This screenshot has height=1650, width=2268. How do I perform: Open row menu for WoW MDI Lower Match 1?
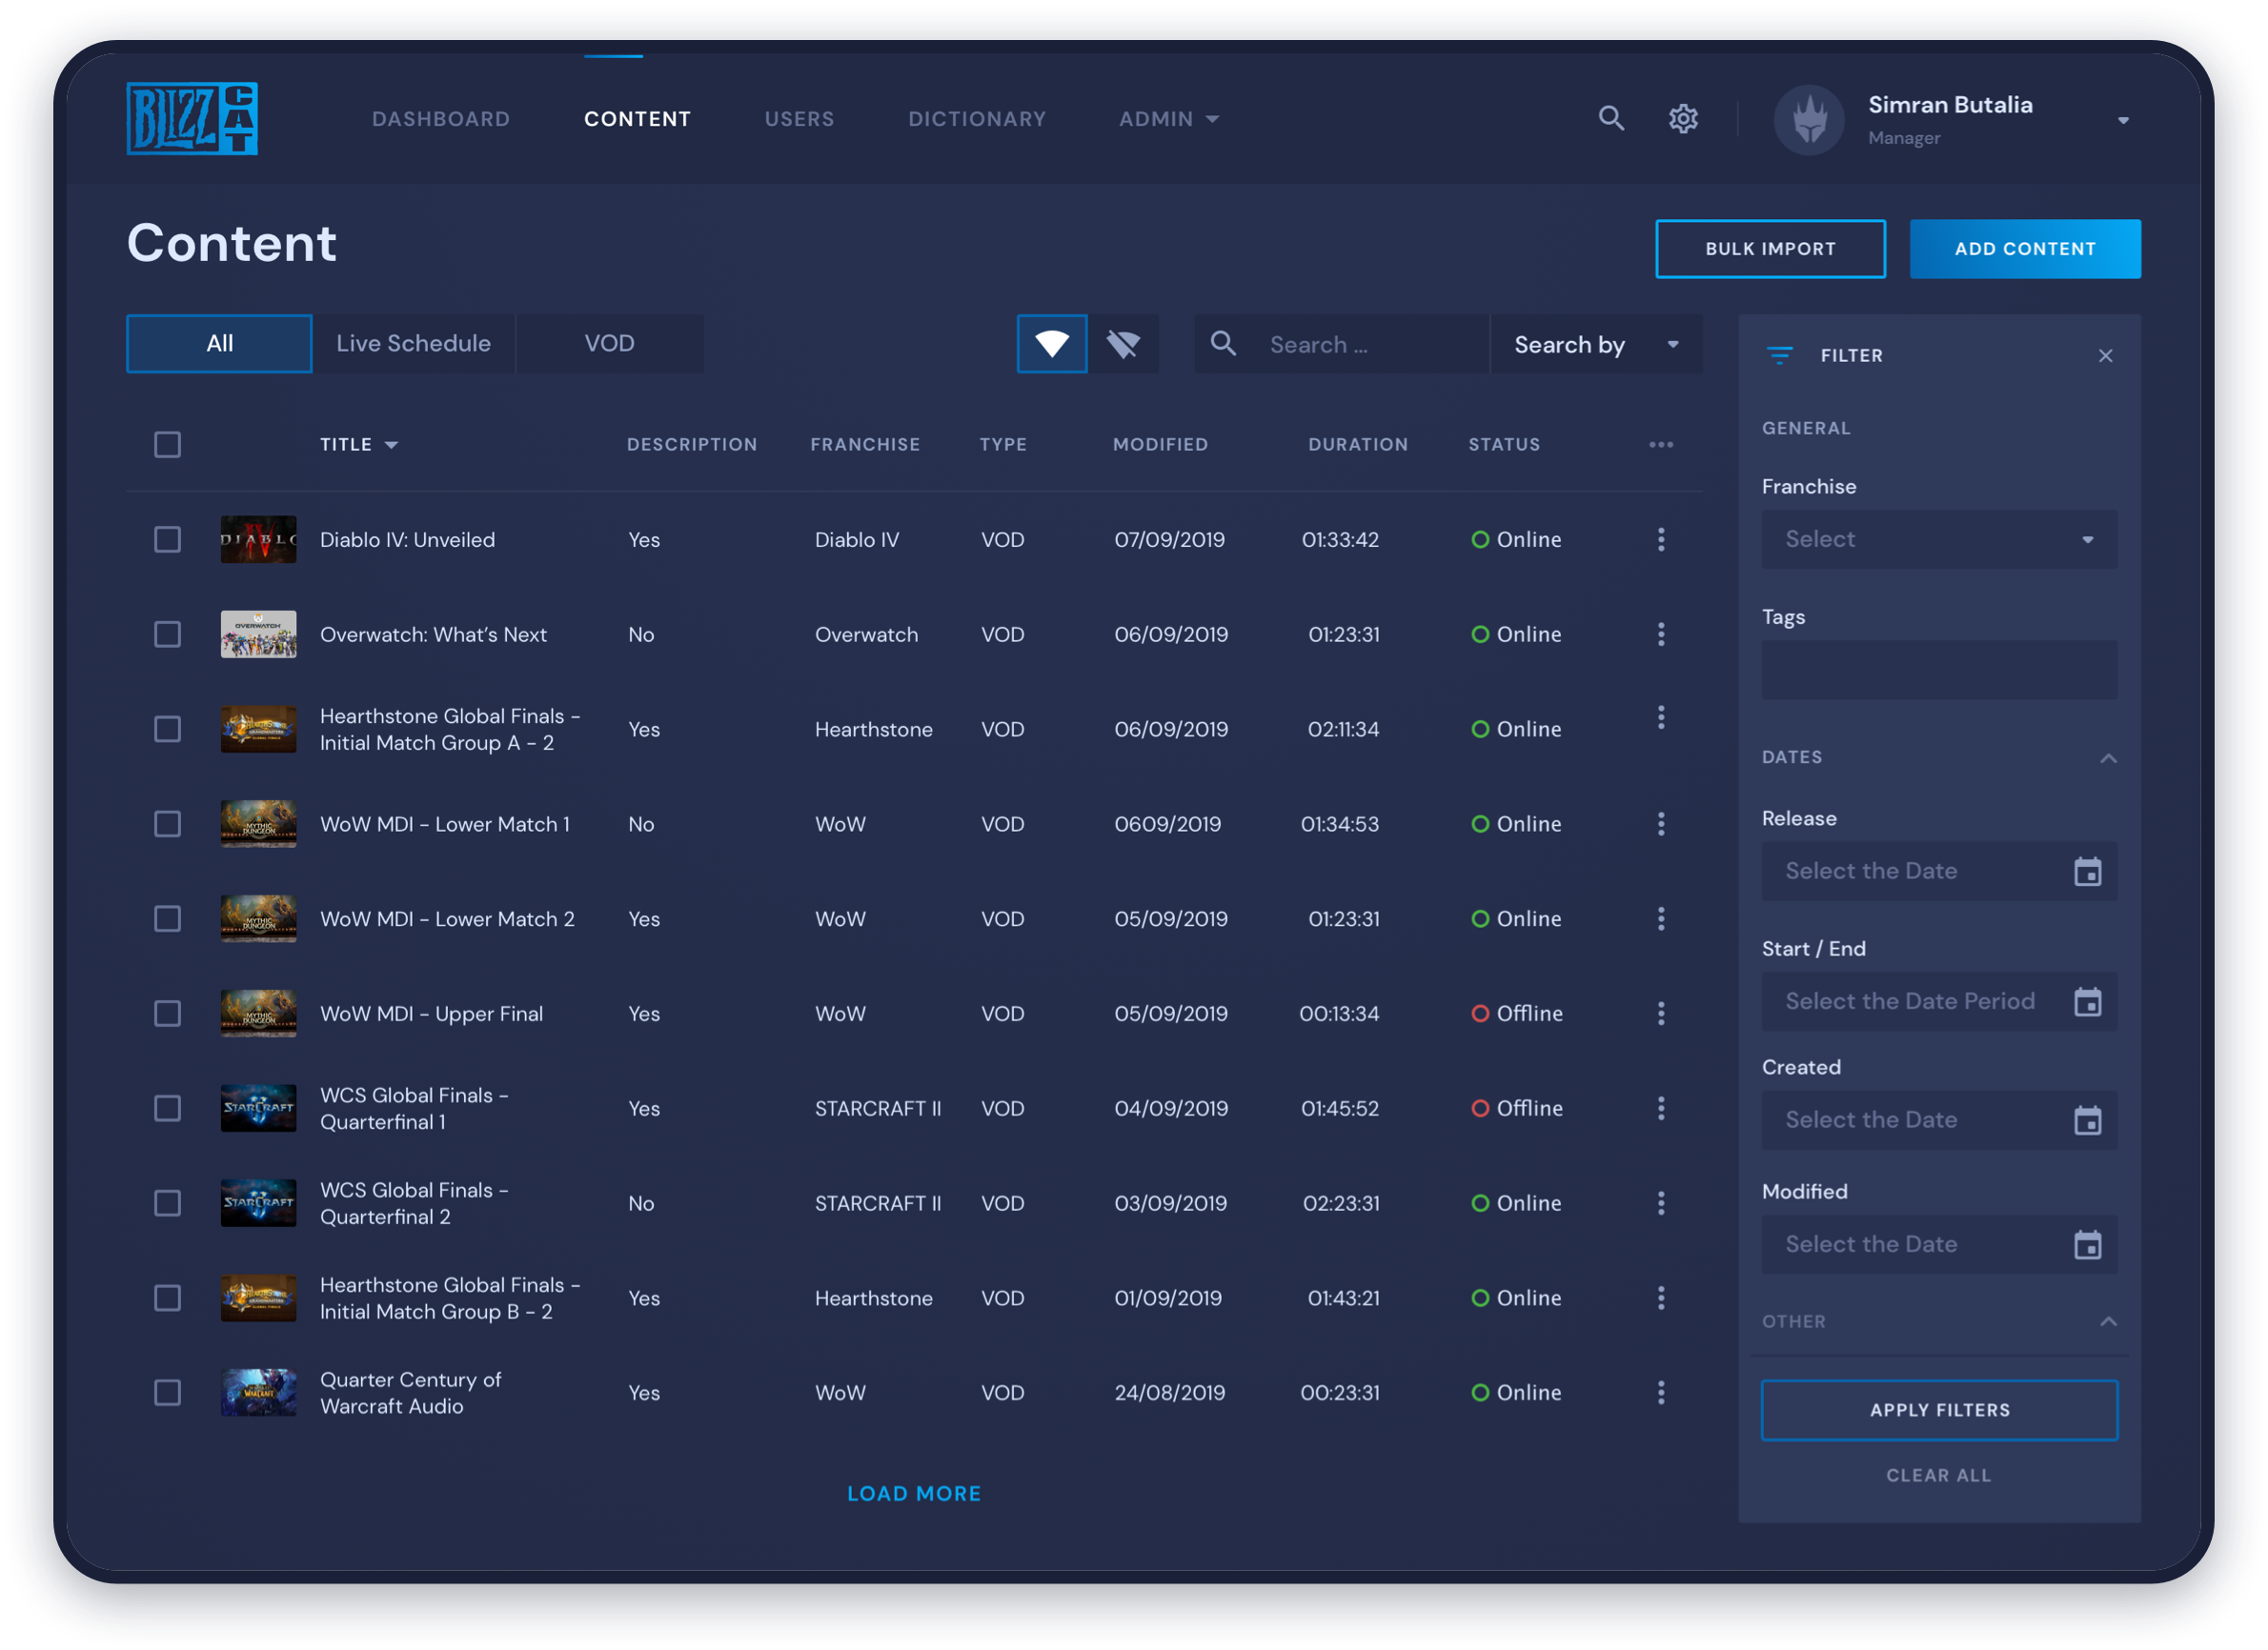coord(1660,824)
